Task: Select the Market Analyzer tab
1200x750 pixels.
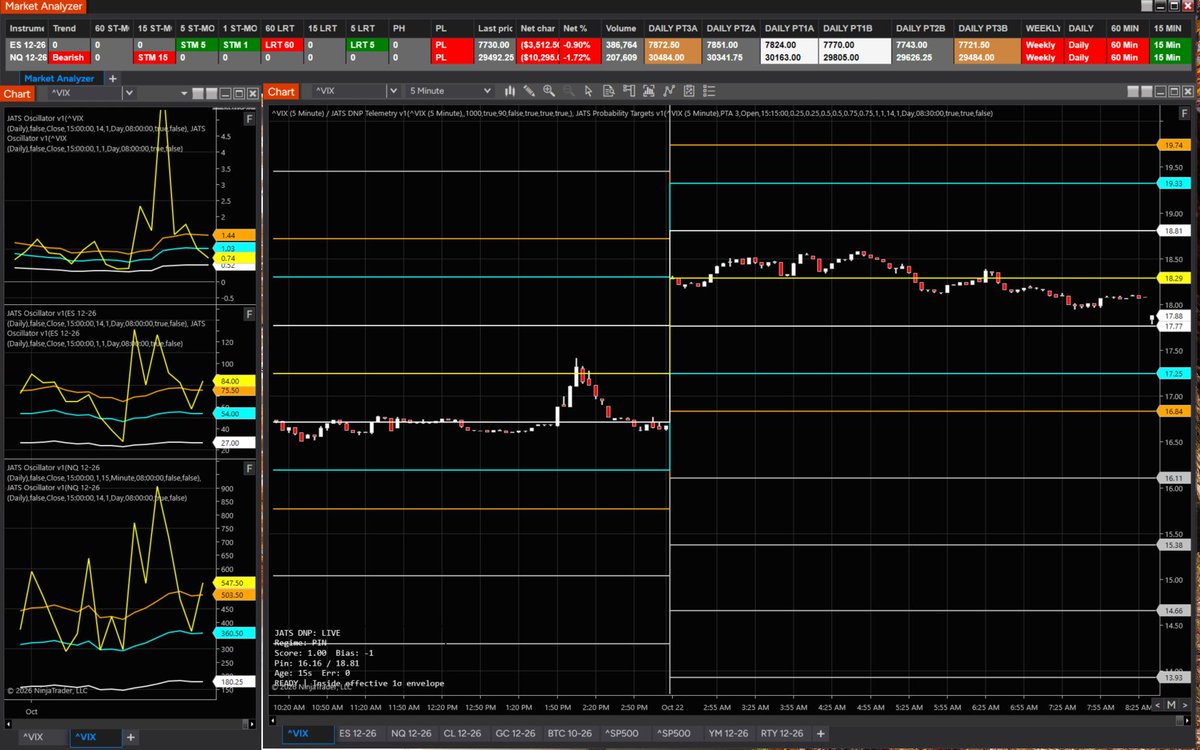Action: (x=60, y=77)
